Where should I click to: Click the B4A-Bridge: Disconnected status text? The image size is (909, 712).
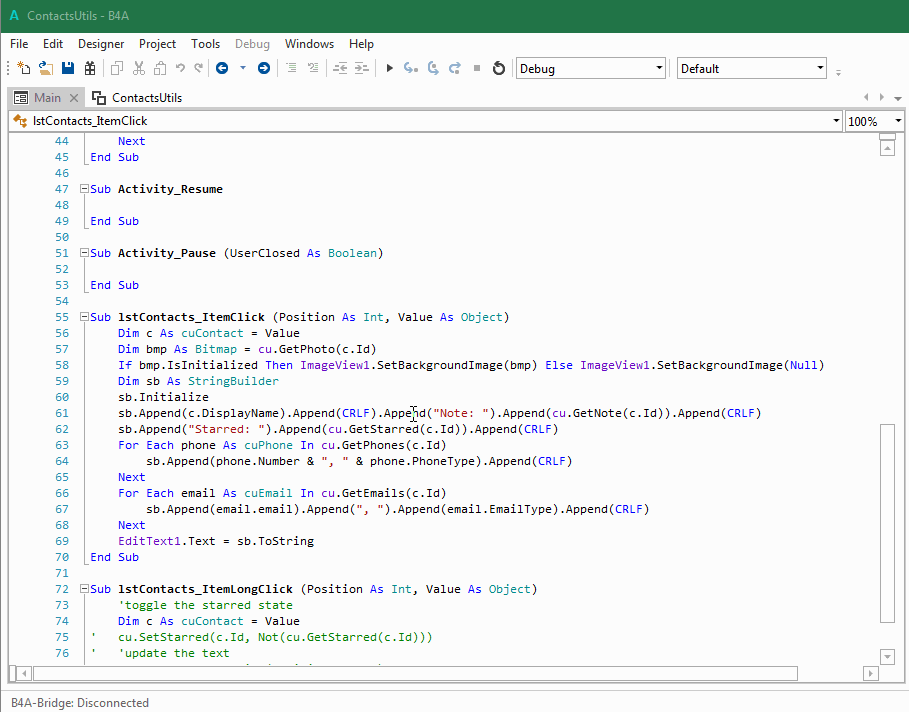(80, 703)
